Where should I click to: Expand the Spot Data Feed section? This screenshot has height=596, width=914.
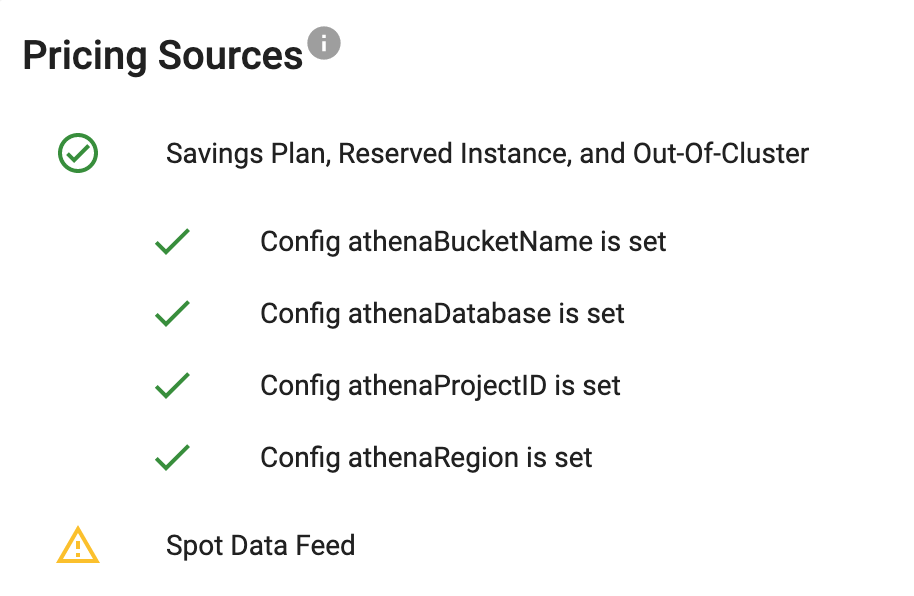[260, 545]
